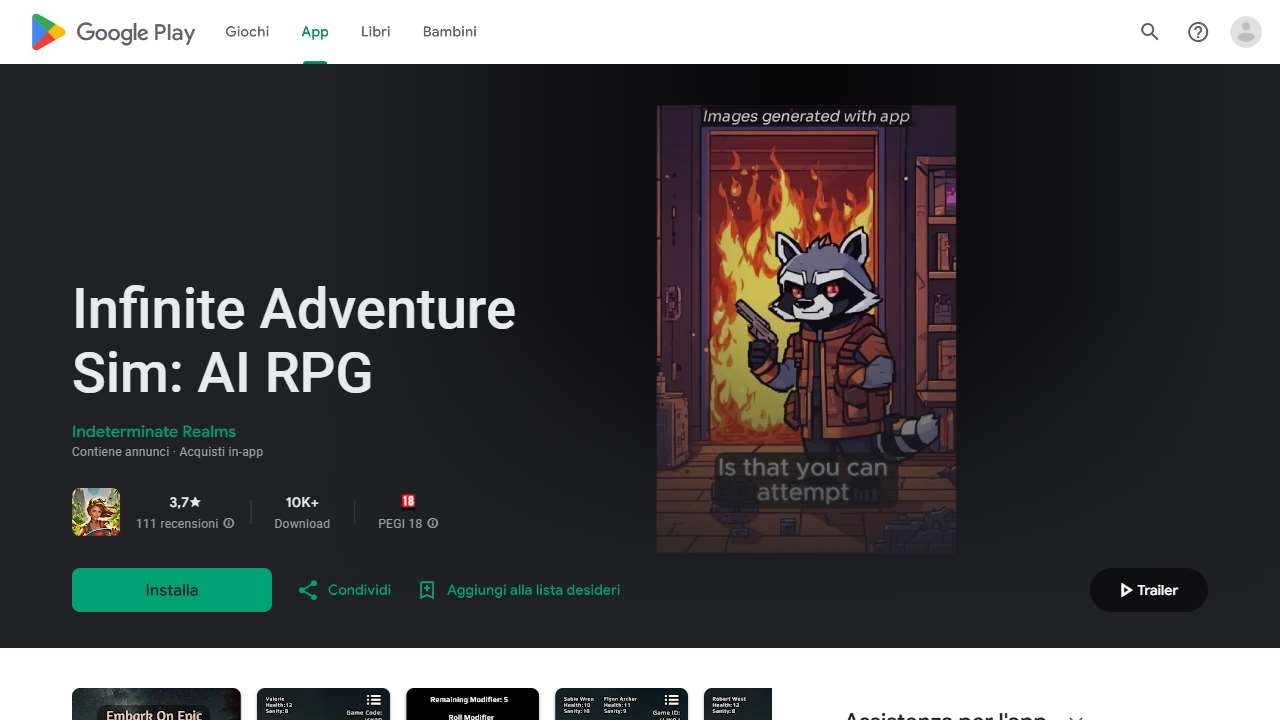Open the help icon in the header
This screenshot has height=720, width=1280.
coord(1197,32)
